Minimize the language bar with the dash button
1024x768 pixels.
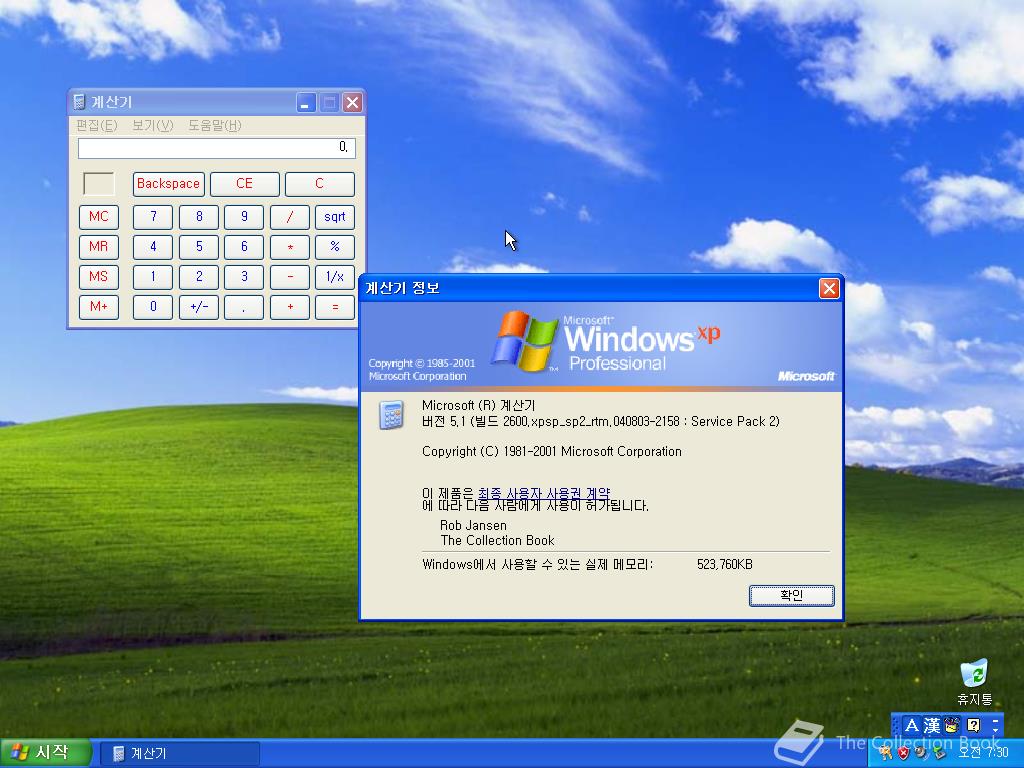tap(995, 720)
